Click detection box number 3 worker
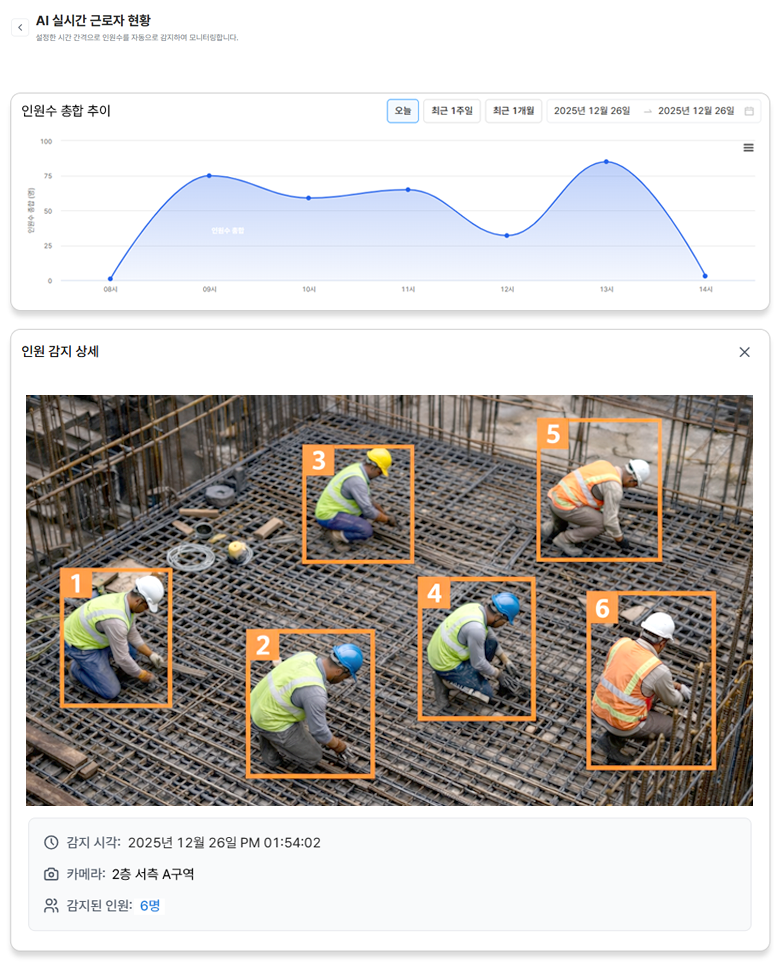The height and width of the screenshot is (980, 780). click(358, 504)
